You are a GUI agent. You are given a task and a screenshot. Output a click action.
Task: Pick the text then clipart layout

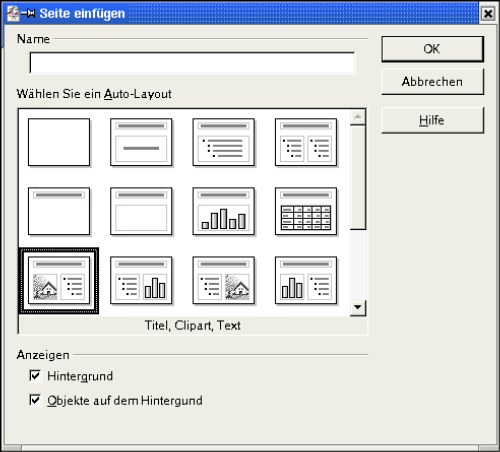224,281
